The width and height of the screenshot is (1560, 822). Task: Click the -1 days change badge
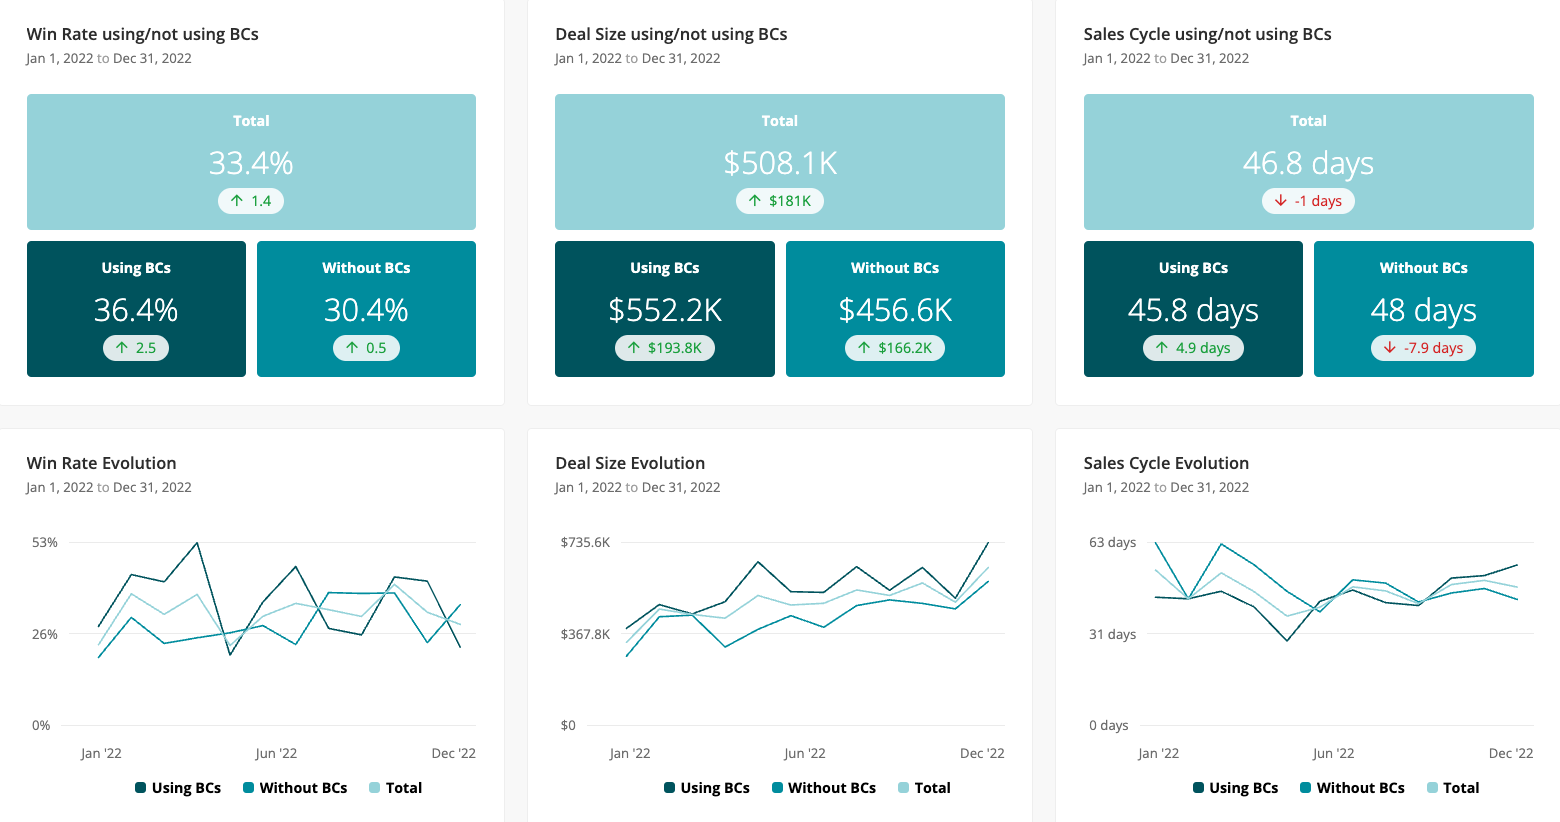pyautogui.click(x=1308, y=201)
